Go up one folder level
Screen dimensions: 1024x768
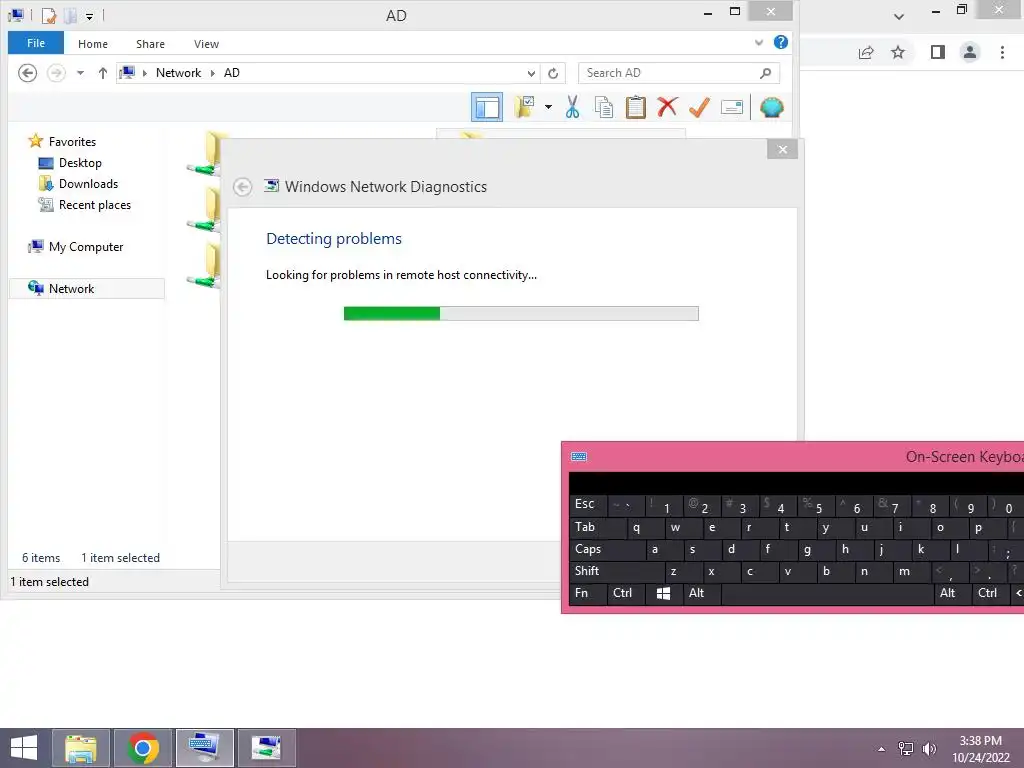click(103, 73)
